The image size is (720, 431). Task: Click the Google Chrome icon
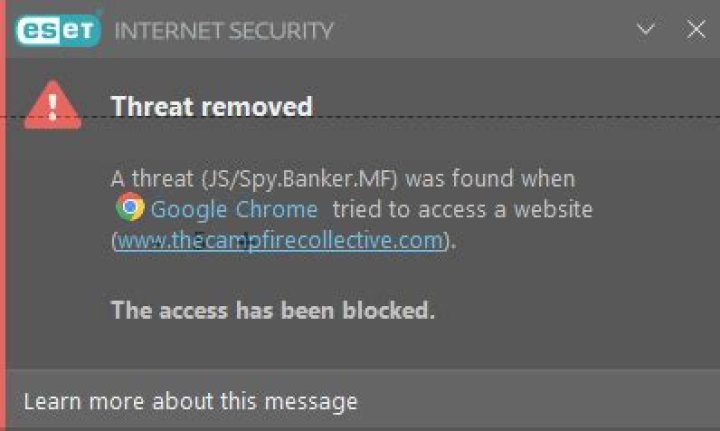point(129,209)
